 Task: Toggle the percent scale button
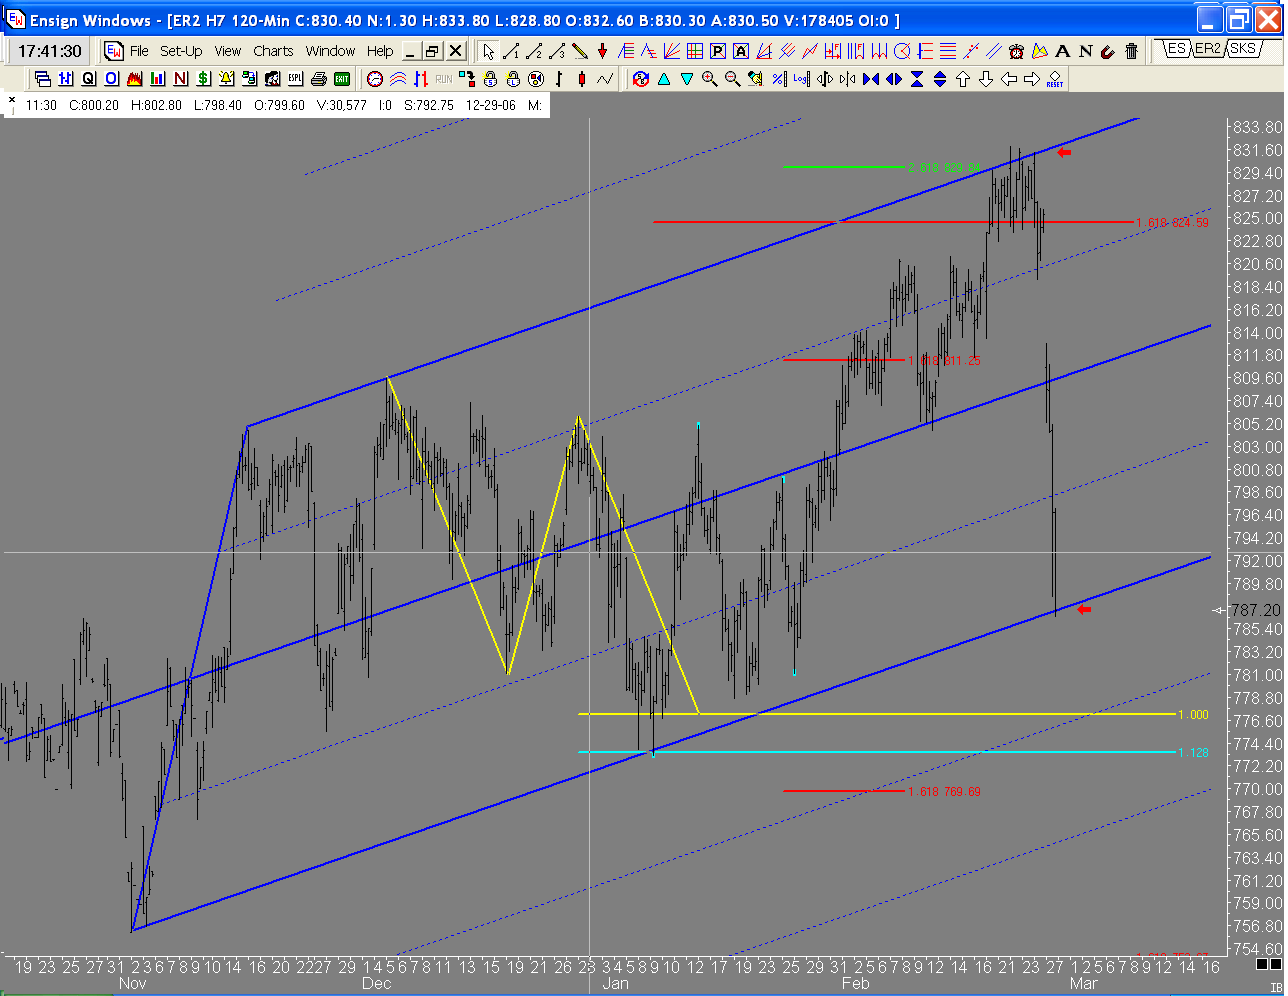point(778,79)
